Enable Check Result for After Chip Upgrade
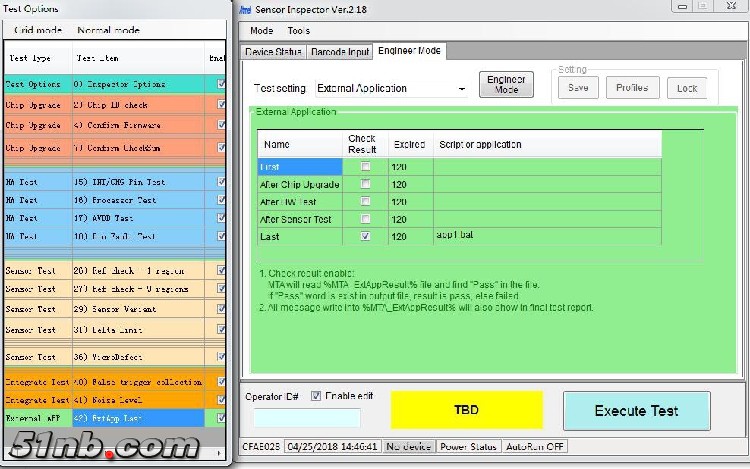750x469 pixels. (366, 184)
